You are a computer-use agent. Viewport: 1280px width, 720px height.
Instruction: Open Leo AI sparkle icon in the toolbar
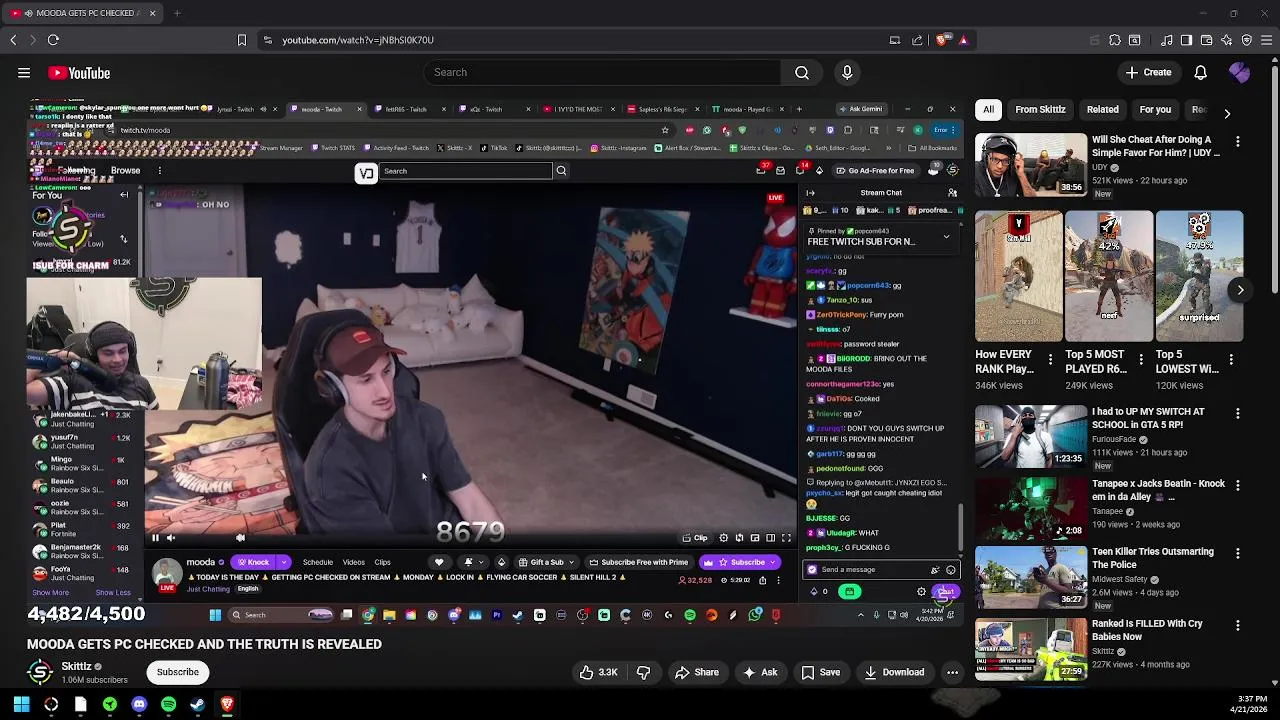click(1226, 40)
